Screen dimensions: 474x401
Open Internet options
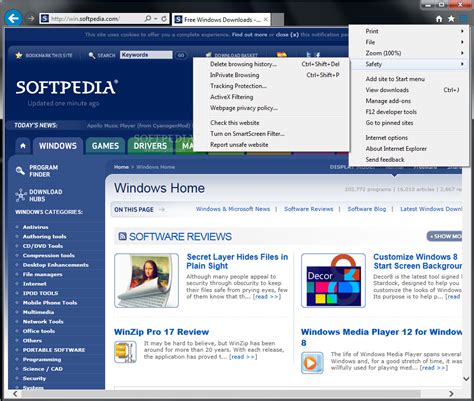[x=409, y=138]
